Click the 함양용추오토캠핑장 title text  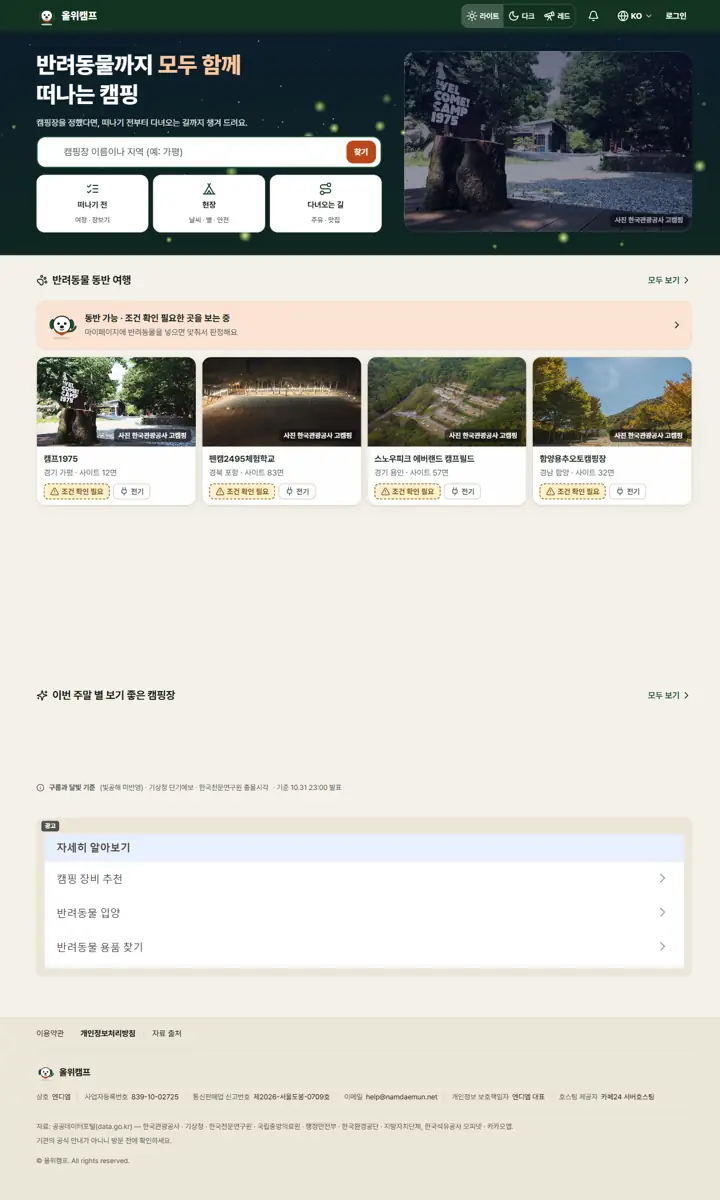pyautogui.click(x=573, y=459)
